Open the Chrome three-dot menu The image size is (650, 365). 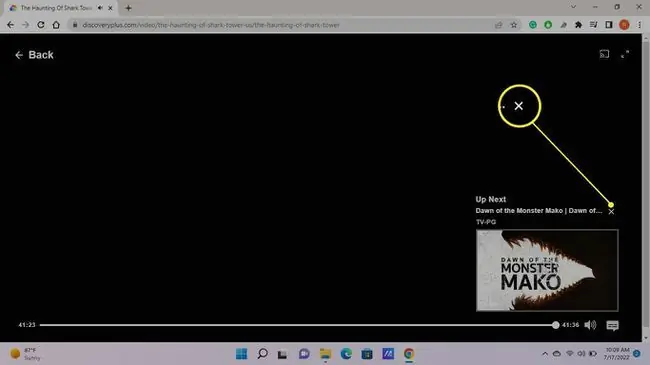point(640,25)
